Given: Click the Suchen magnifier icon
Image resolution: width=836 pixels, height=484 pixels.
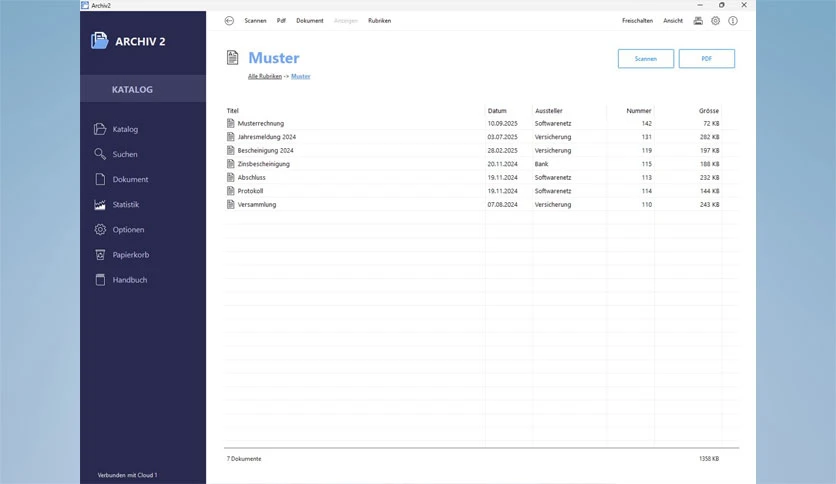Looking at the screenshot, I should coord(100,154).
